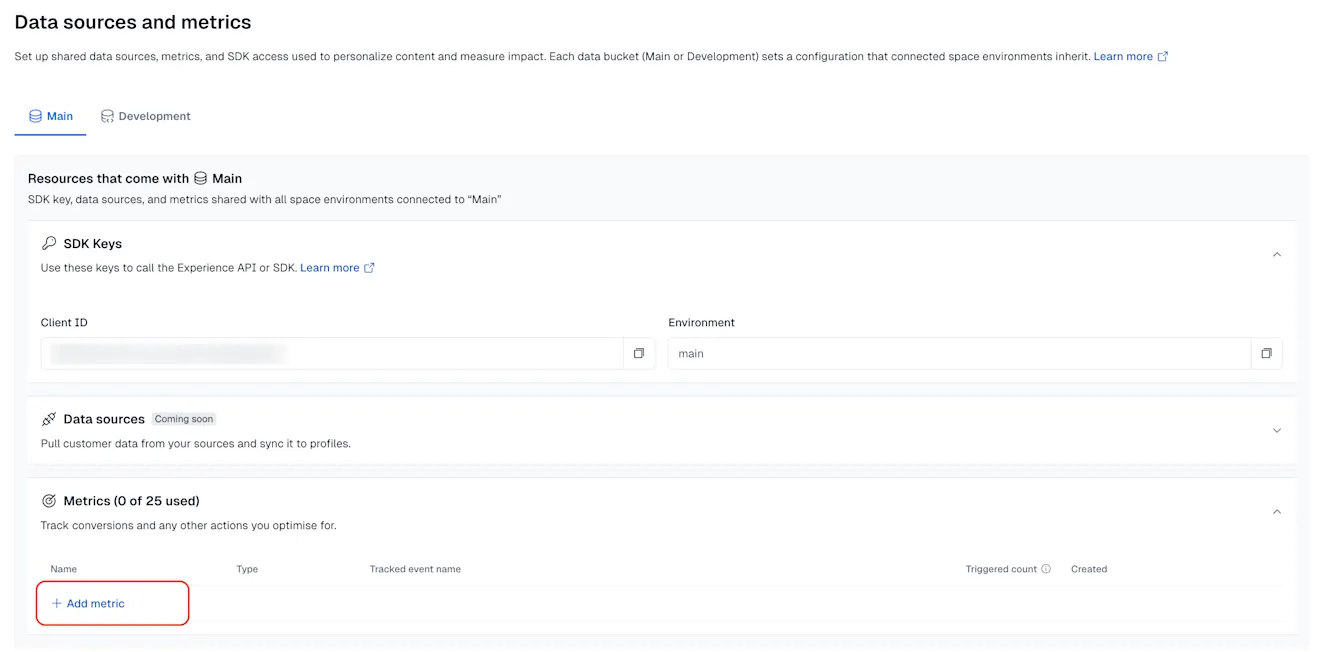Viewport: 1320px width, 652px height.
Task: Click the Metrics target icon
Action: click(49, 500)
